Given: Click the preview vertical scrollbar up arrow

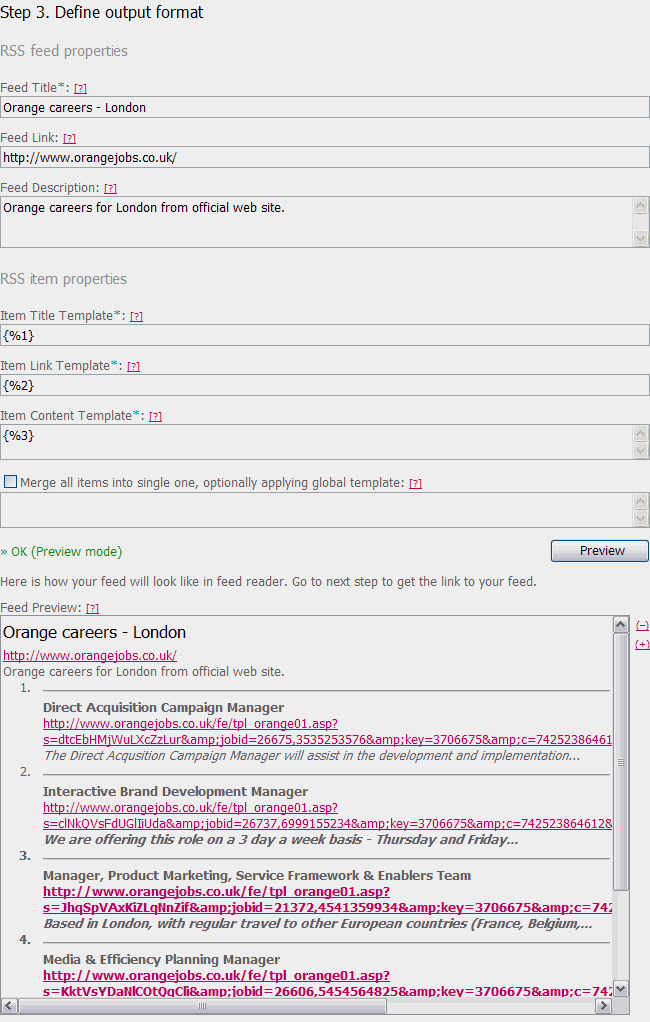Looking at the screenshot, I should coord(621,624).
